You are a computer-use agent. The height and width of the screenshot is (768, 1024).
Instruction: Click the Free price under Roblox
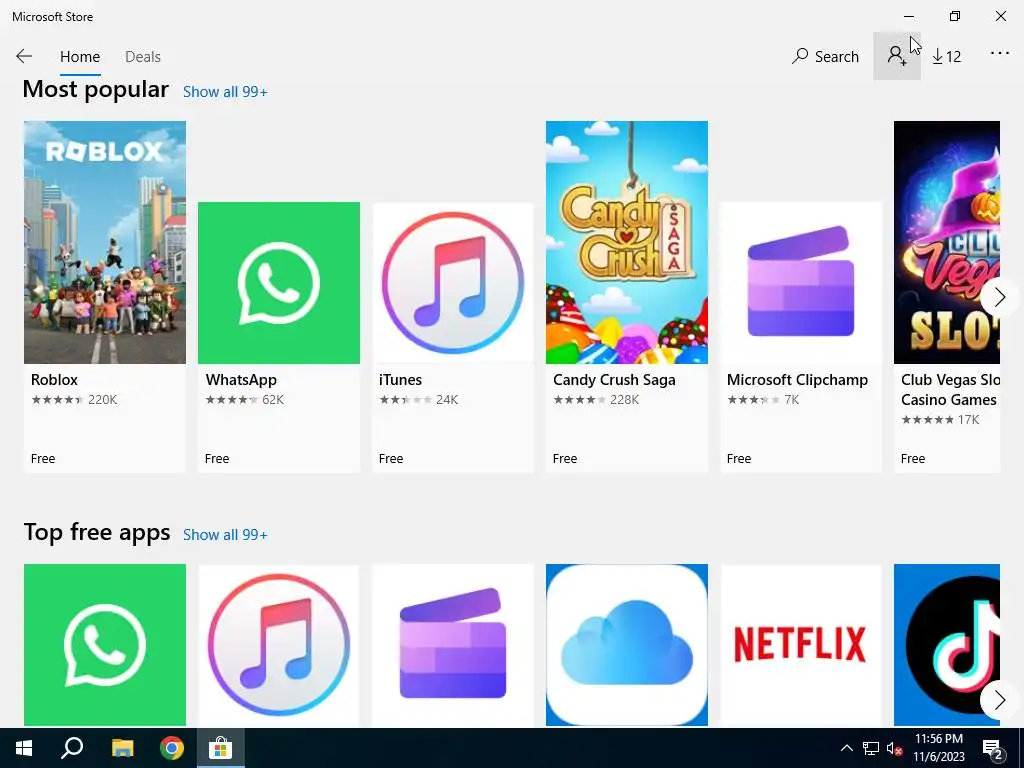point(43,459)
